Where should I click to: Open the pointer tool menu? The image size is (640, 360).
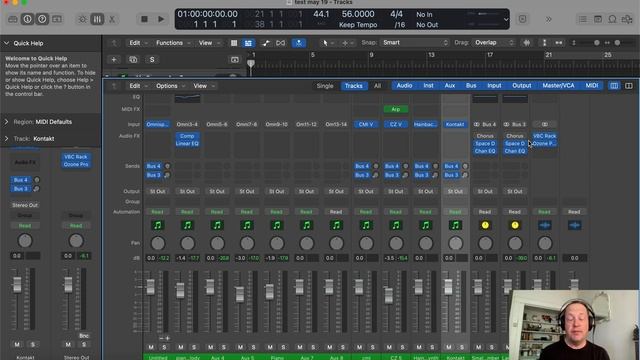pos(327,43)
